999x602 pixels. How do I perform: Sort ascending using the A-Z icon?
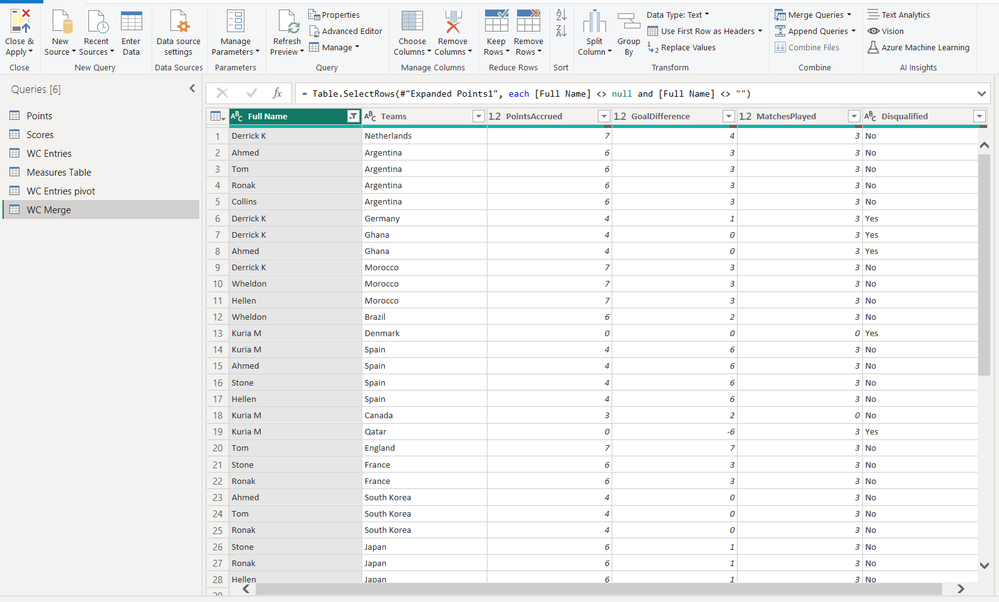coord(560,15)
